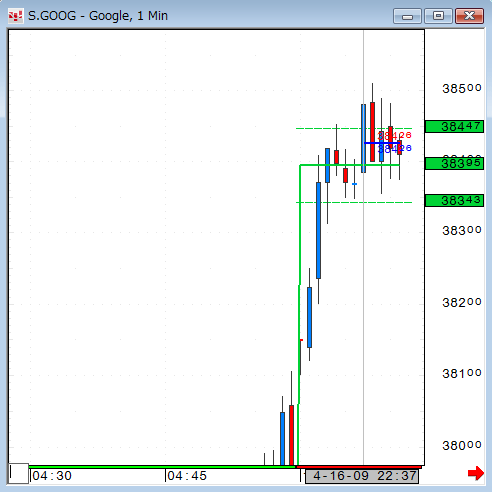The height and width of the screenshot is (492, 492).
Task: Click the white box at bottom-left of the time axis
Action: (x=18, y=473)
